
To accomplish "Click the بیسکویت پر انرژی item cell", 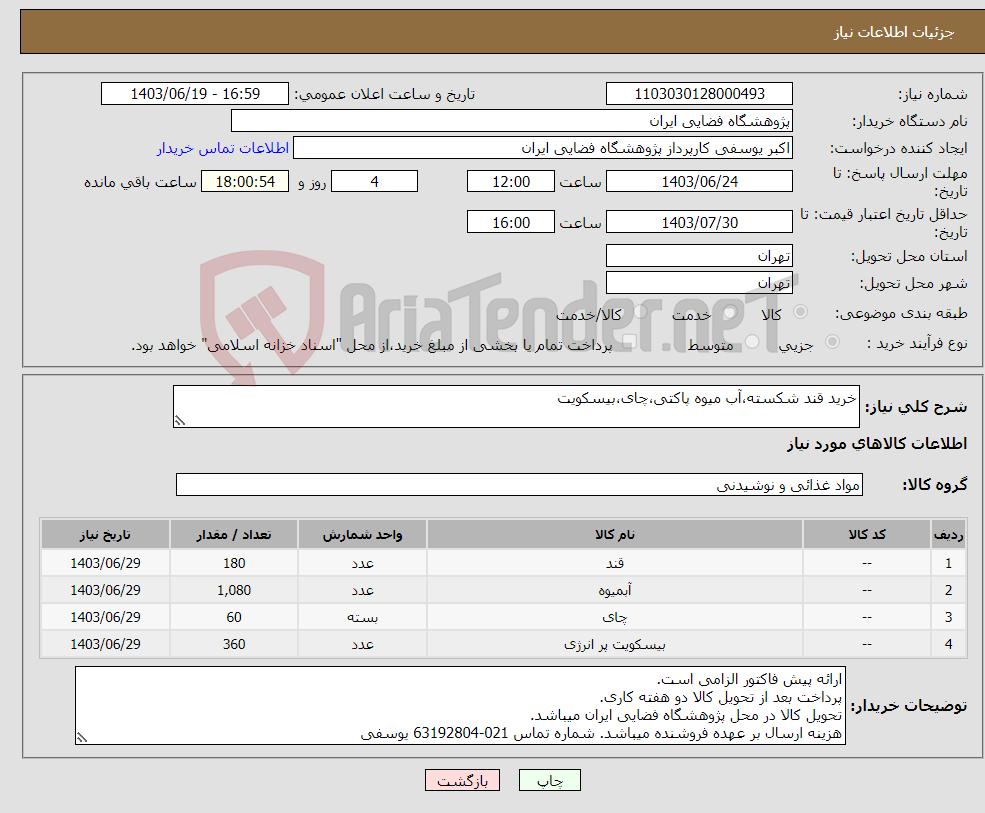I will [x=614, y=644].
